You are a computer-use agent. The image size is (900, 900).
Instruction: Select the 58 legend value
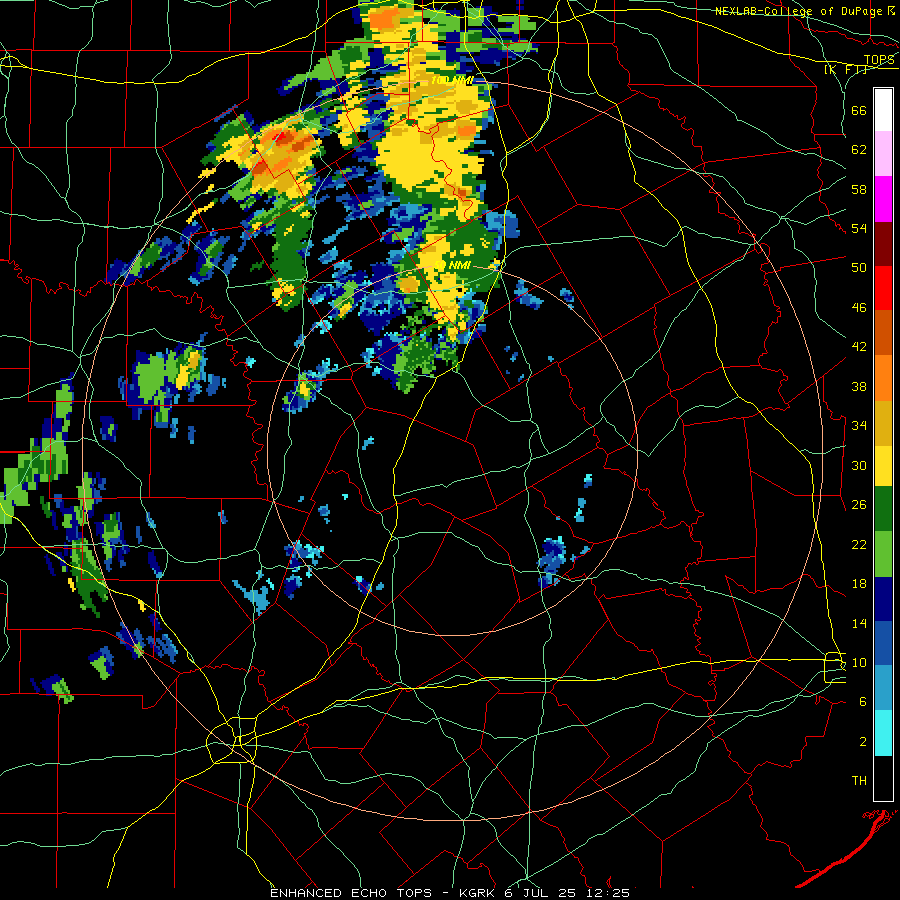859,189
